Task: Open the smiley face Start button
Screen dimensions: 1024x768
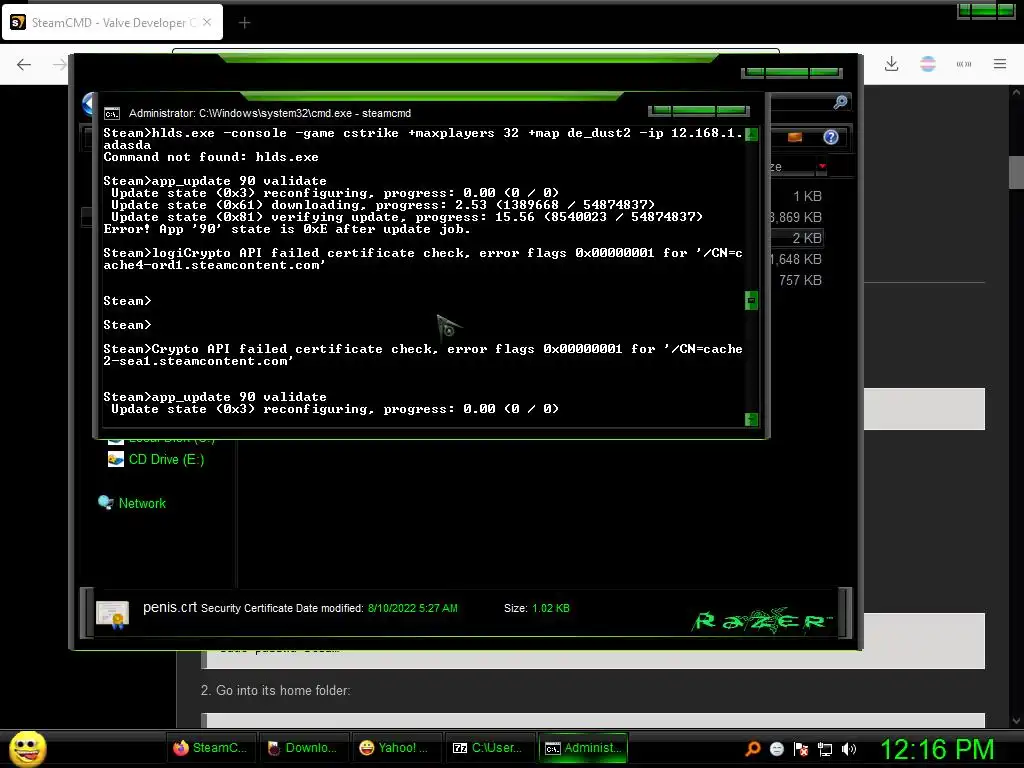Action: coord(27,748)
